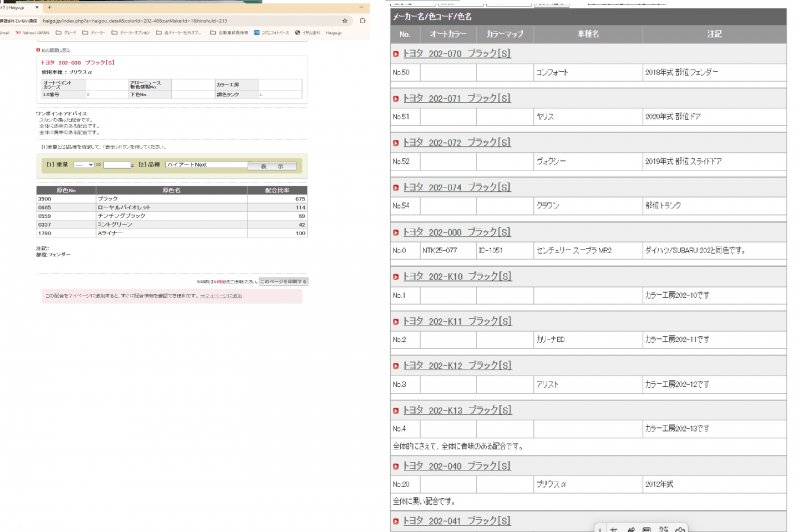Click the back-to-previous-screen link with red icon

[54, 50]
